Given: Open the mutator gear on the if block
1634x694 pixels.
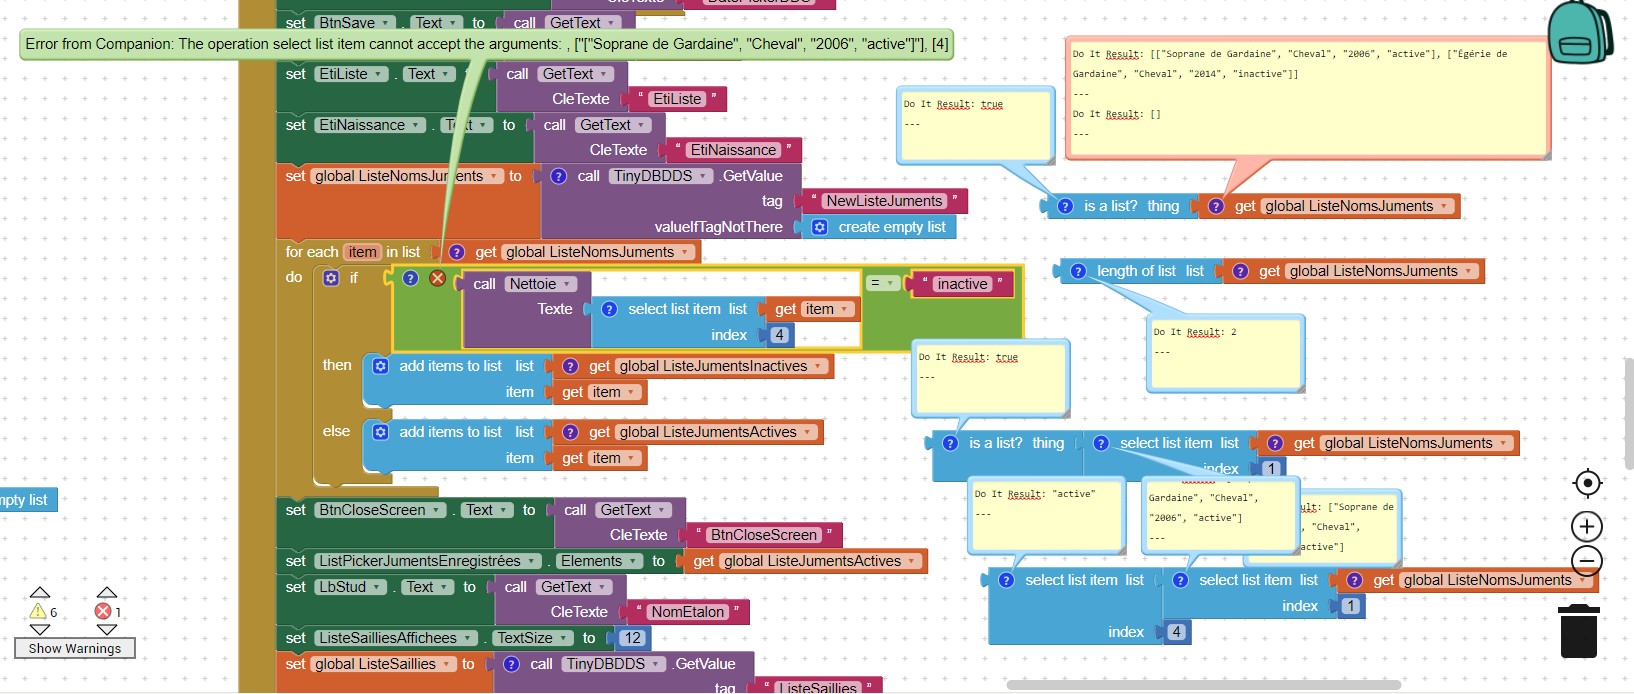Looking at the screenshot, I should 331,278.
